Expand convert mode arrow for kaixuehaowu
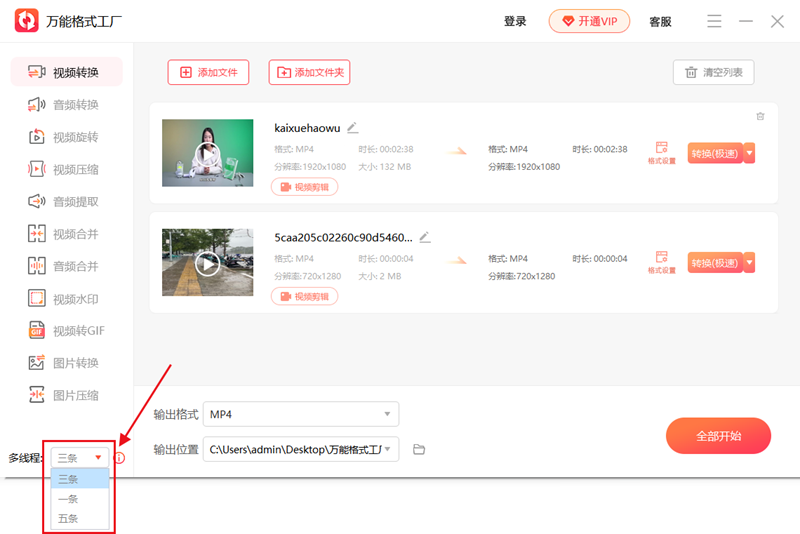 click(749, 153)
